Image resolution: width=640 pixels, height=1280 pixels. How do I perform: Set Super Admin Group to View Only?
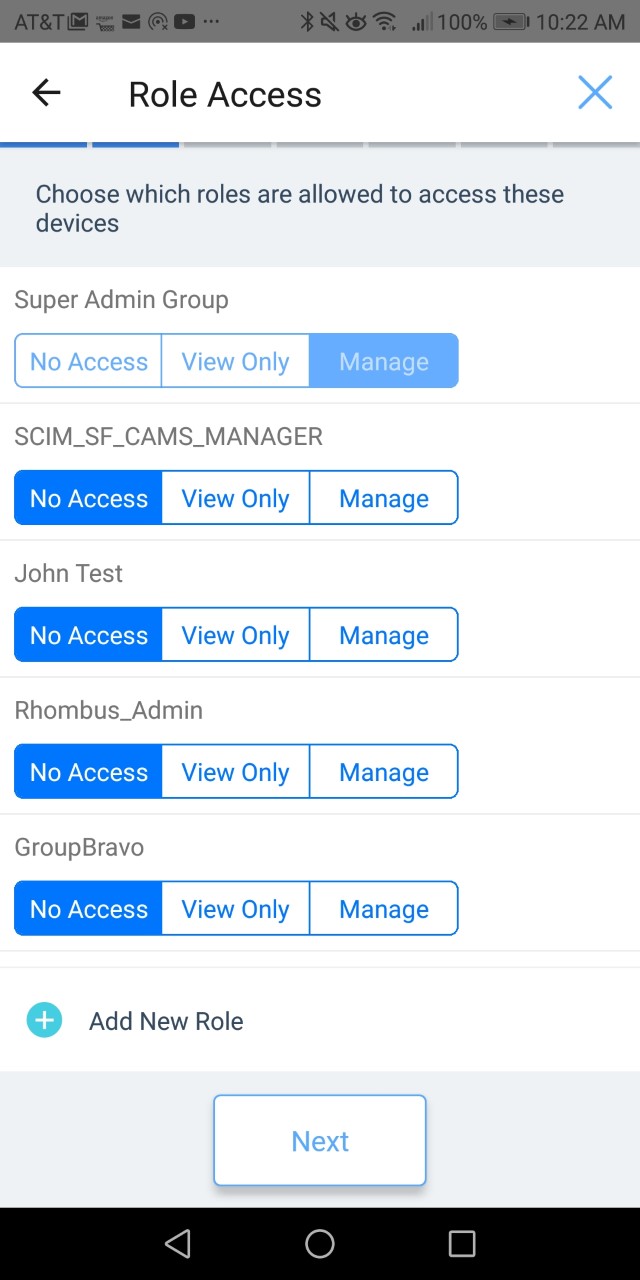coord(235,361)
